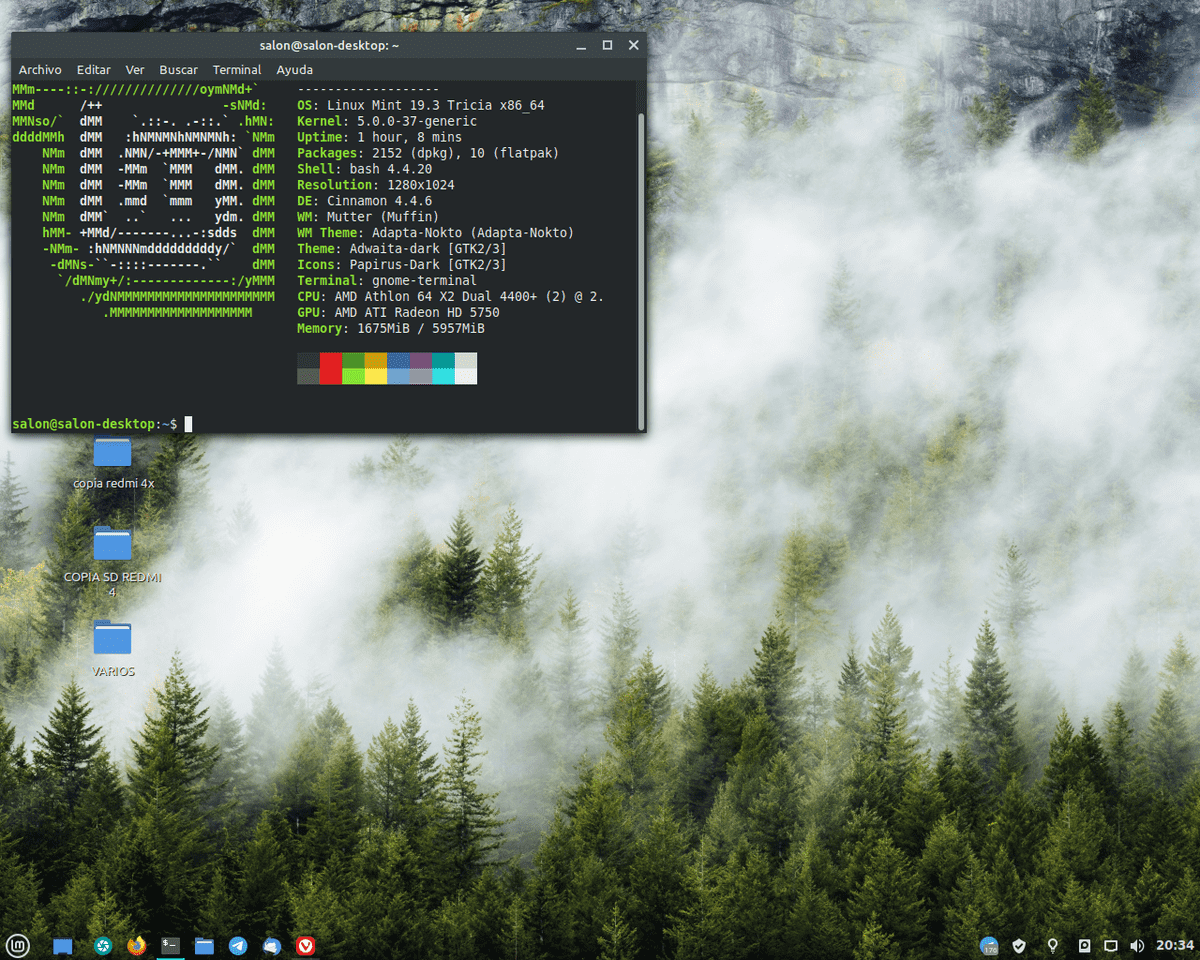Click the 'Uptime: 1 hour, 8 mins' line
Image resolution: width=1200 pixels, height=960 pixels.
click(x=380, y=137)
